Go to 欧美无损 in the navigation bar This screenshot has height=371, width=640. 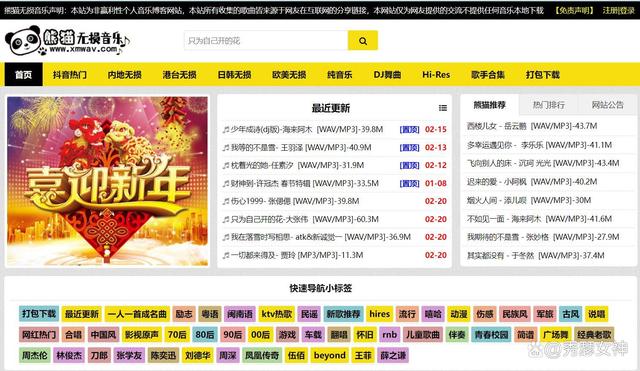tap(289, 75)
